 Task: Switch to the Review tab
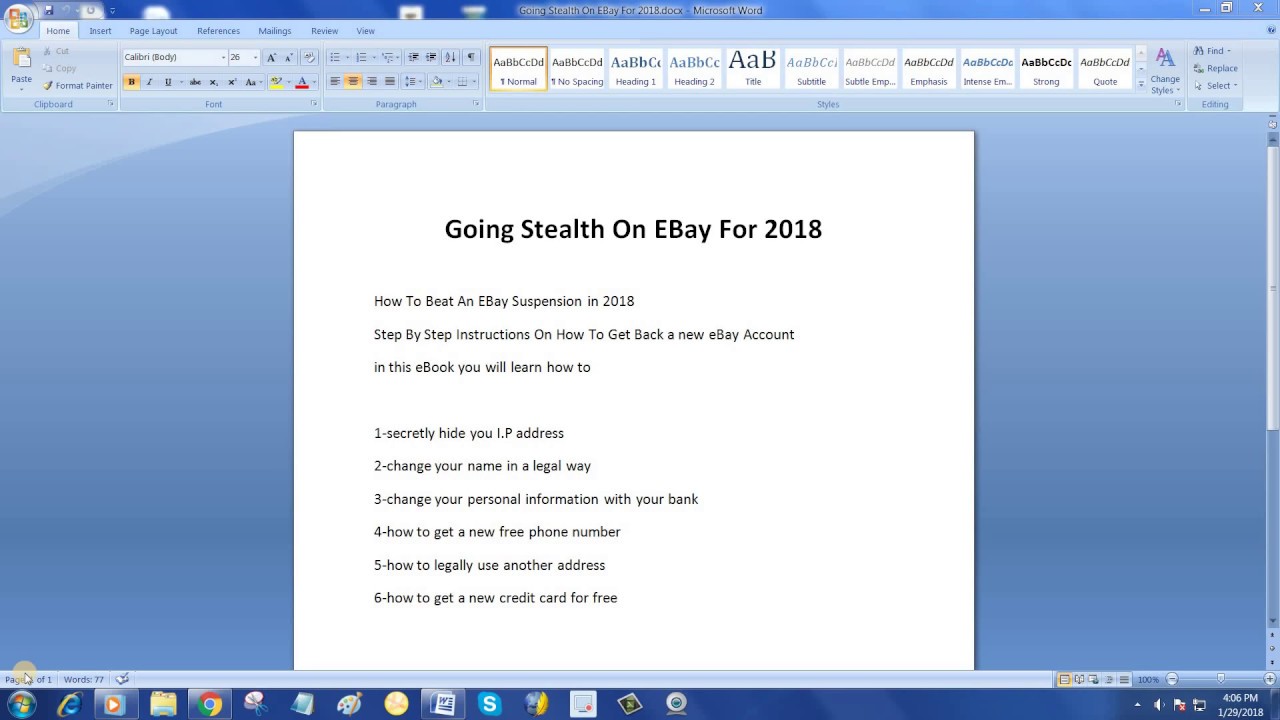coord(324,31)
